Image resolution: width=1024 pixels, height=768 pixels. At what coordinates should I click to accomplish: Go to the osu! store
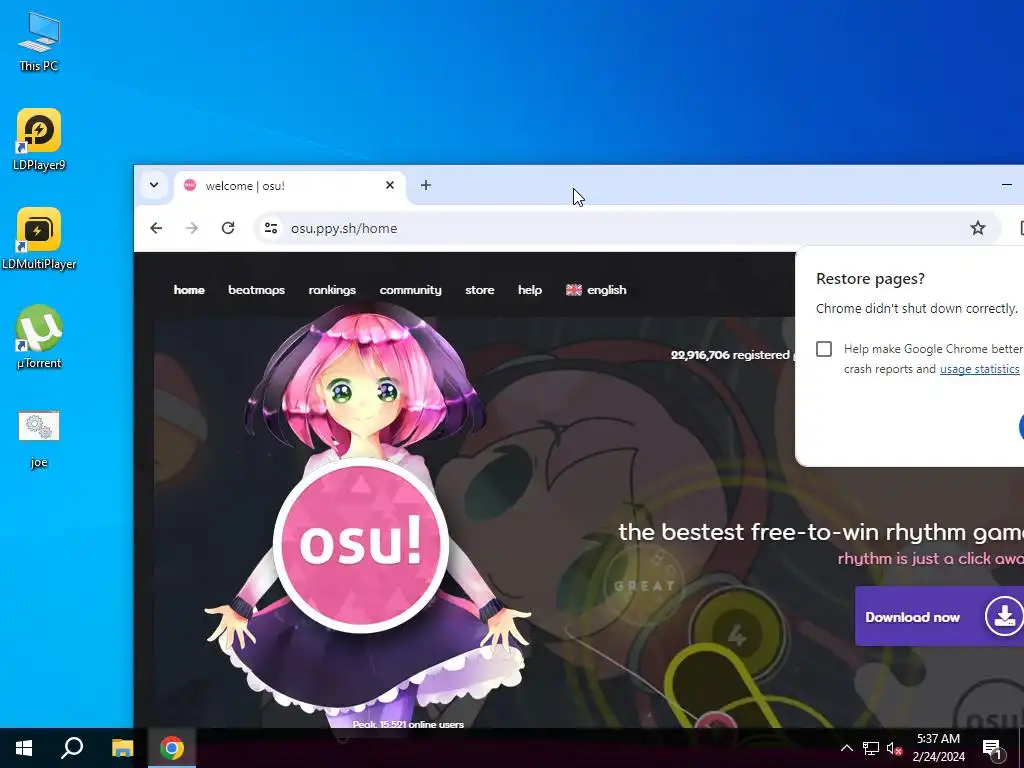click(479, 290)
